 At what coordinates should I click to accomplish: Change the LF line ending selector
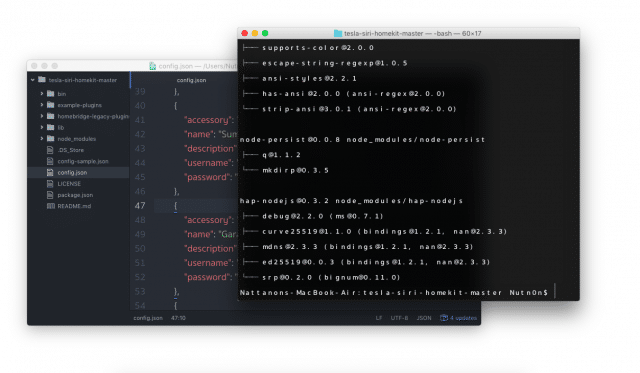click(x=379, y=318)
